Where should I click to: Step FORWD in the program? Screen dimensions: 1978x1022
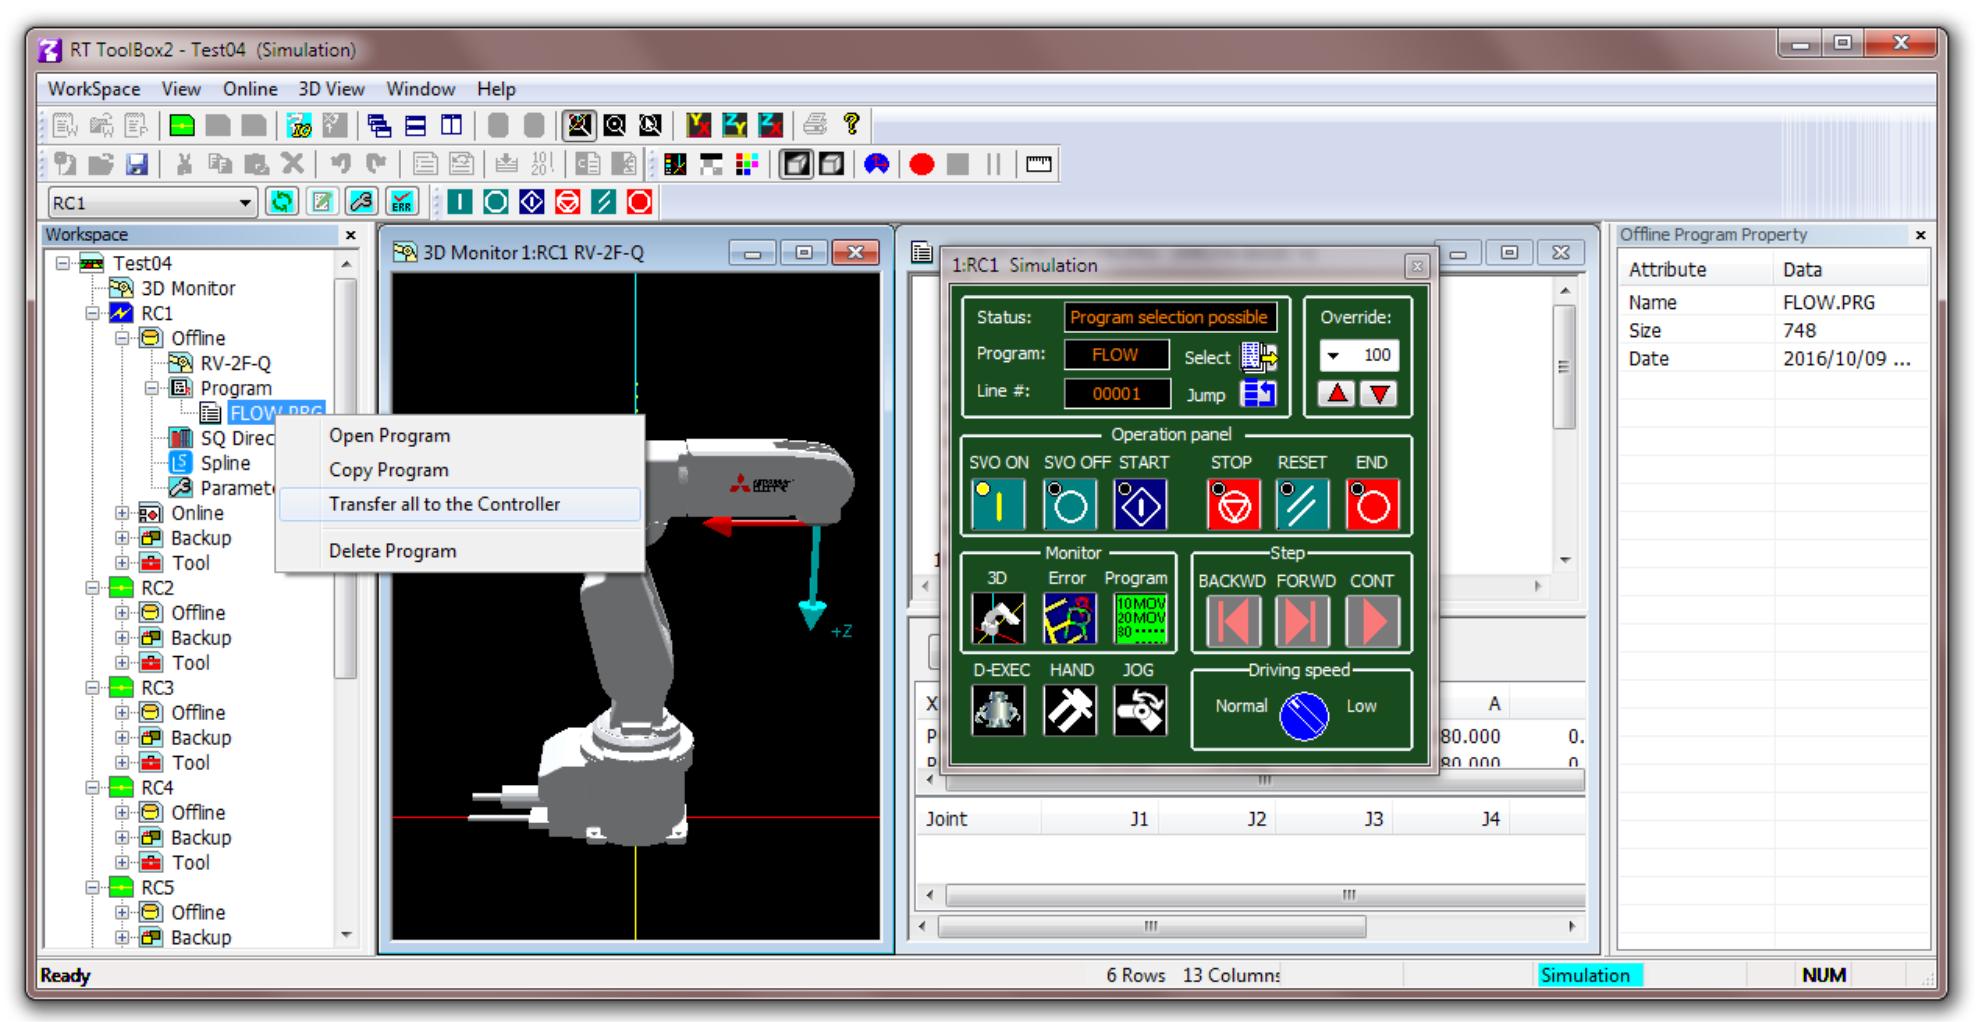[x=1302, y=621]
